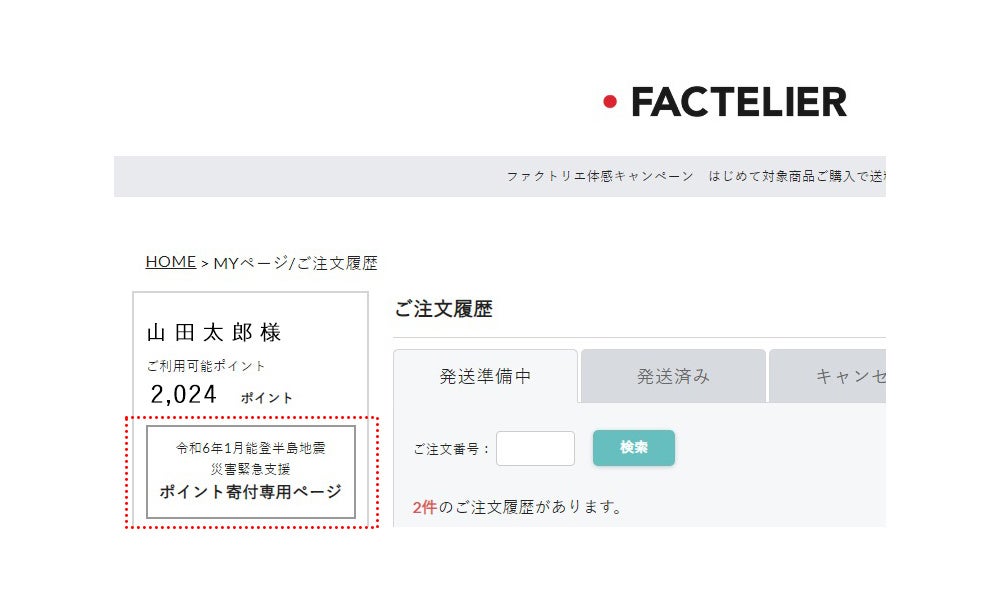The height and width of the screenshot is (600, 1000).
Task: Open the ポイント寄付専用ページ donation button
Action: click(250, 492)
